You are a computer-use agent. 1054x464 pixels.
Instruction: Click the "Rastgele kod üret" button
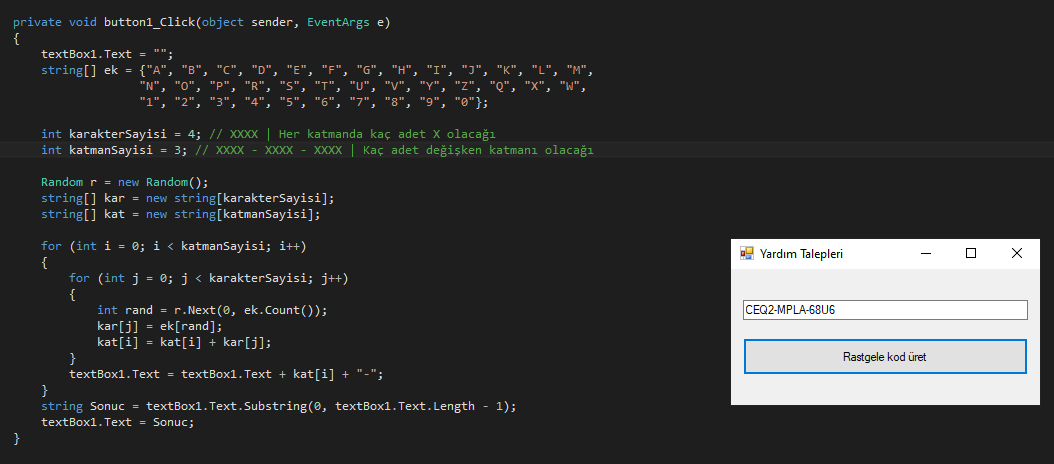click(x=885, y=356)
